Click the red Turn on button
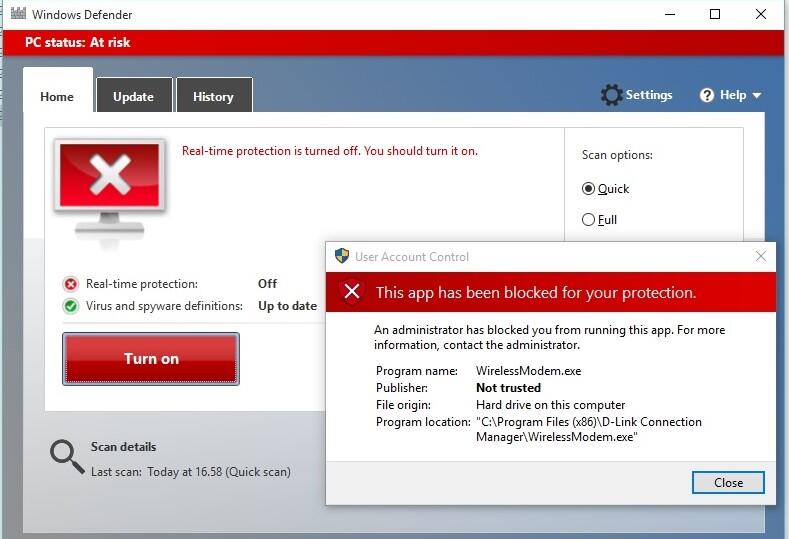 [x=151, y=359]
